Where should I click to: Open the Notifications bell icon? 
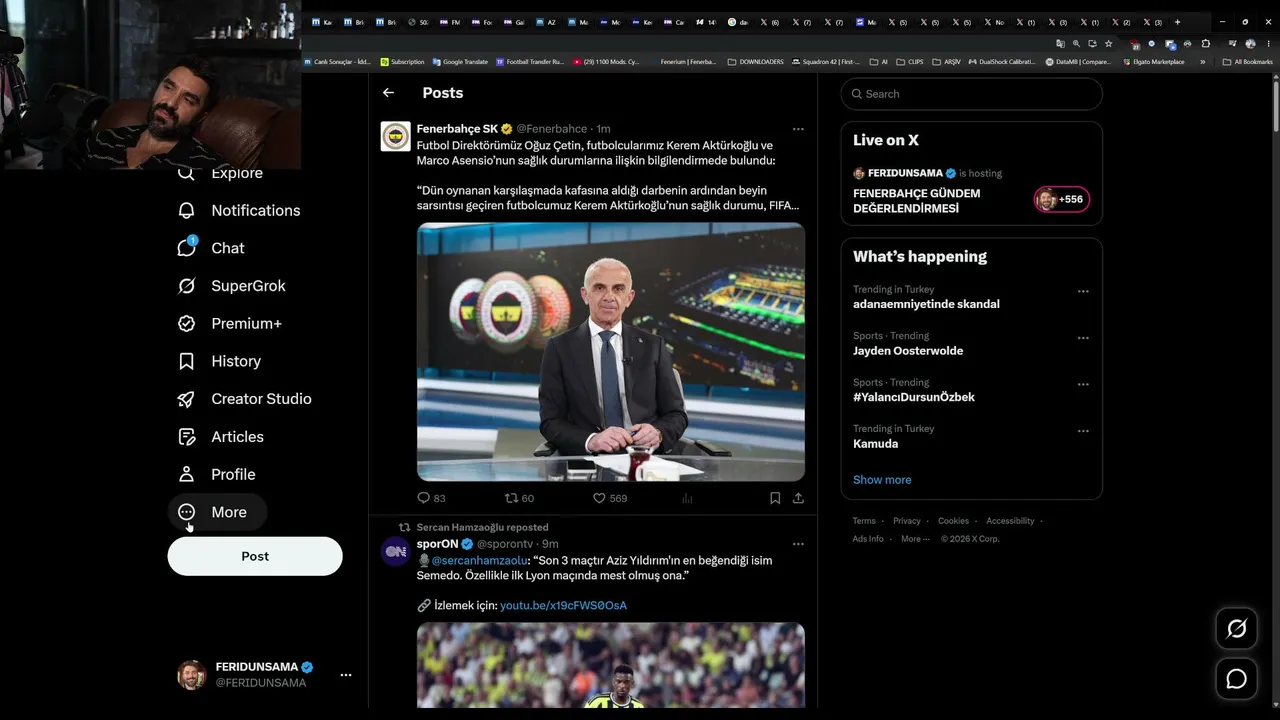tap(186, 210)
